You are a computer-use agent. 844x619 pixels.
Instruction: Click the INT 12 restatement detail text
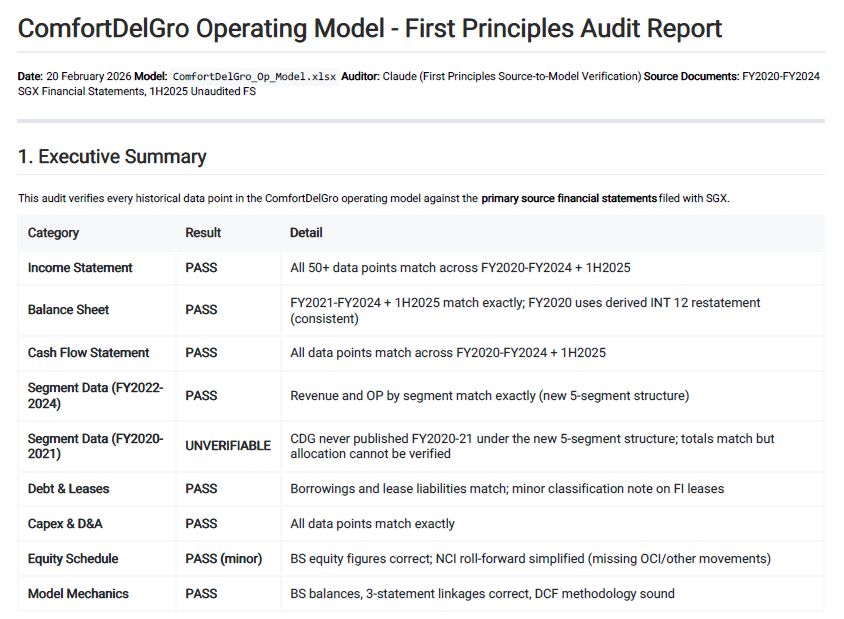click(525, 310)
